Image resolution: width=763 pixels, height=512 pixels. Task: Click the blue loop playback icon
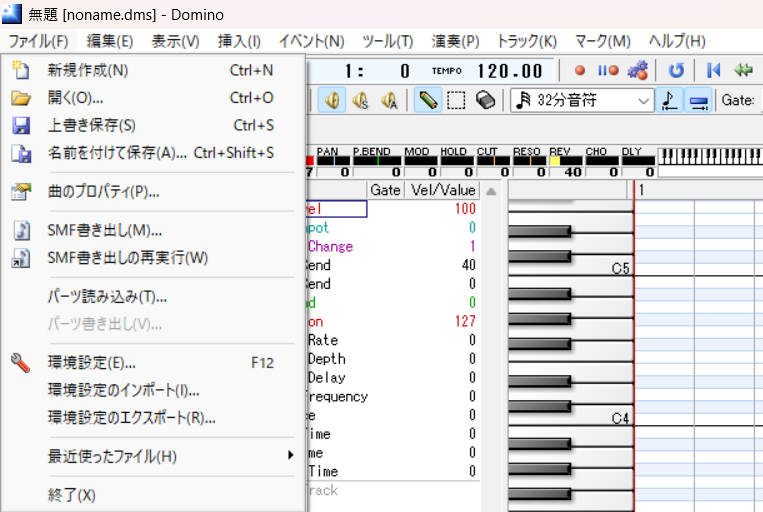pos(676,71)
